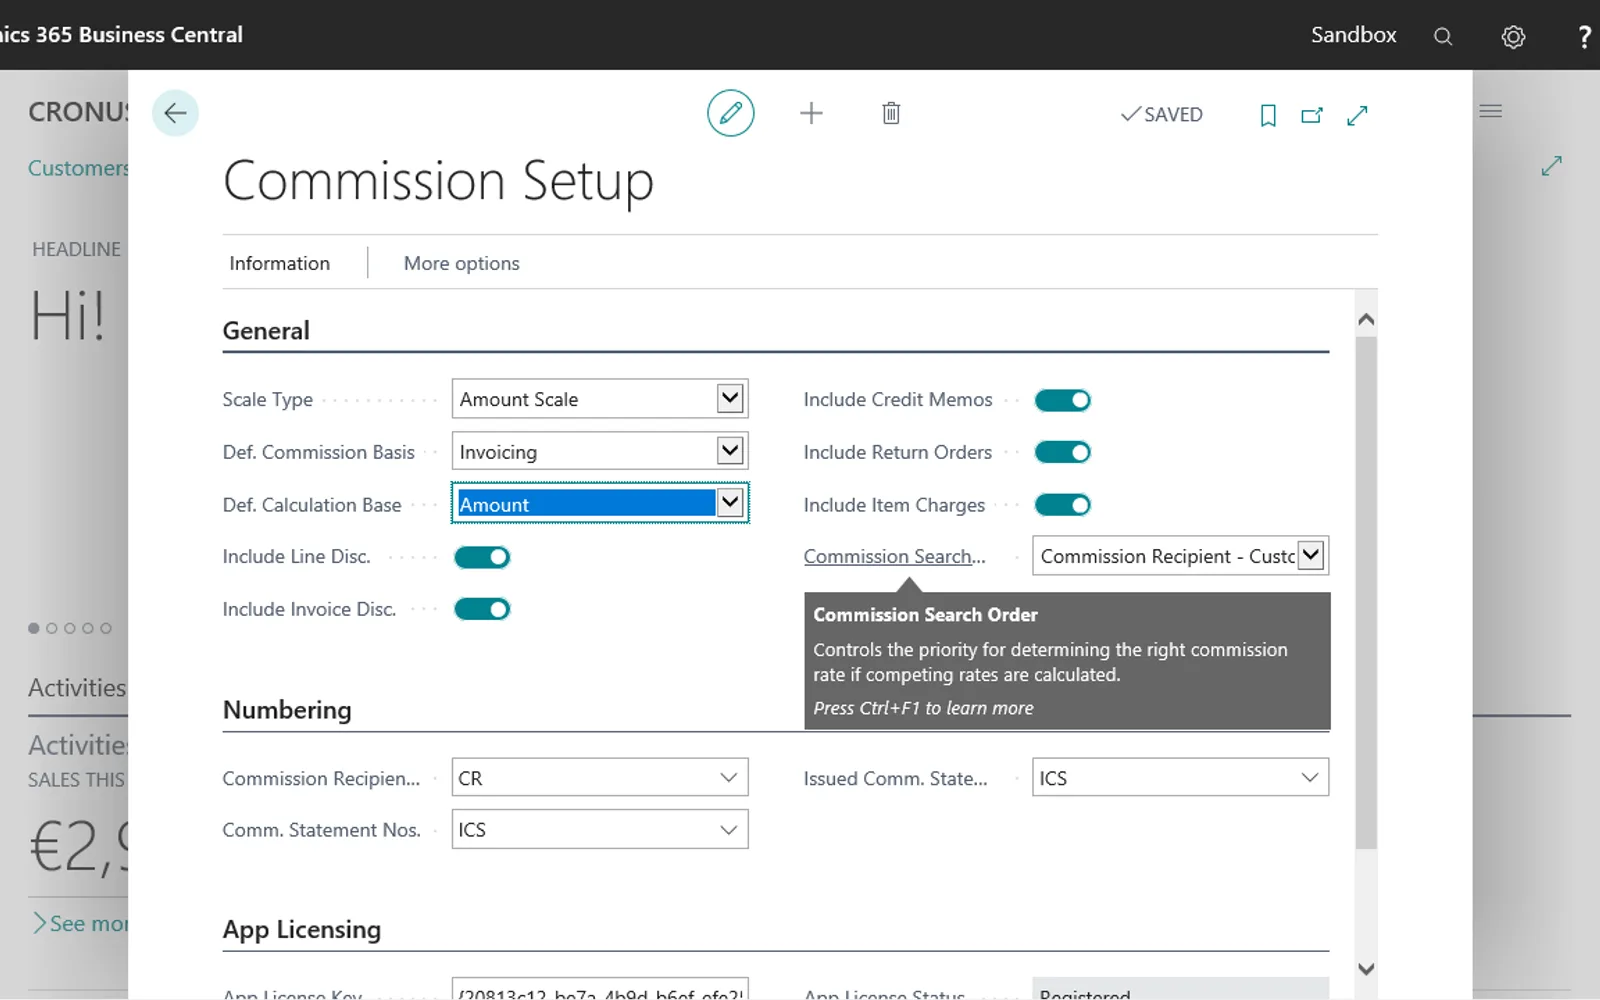This screenshot has width=1600, height=1000.
Task: Collapse the General section header
Action: click(x=266, y=331)
